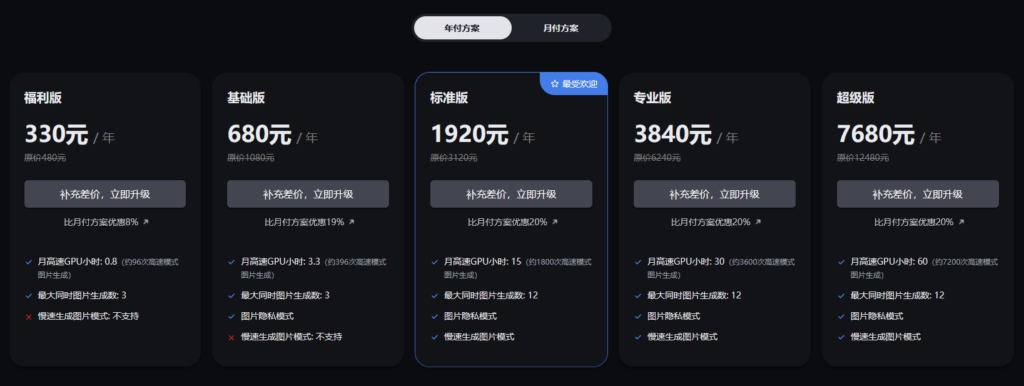Click the arrow icon in 超级版 discount link

[961, 222]
